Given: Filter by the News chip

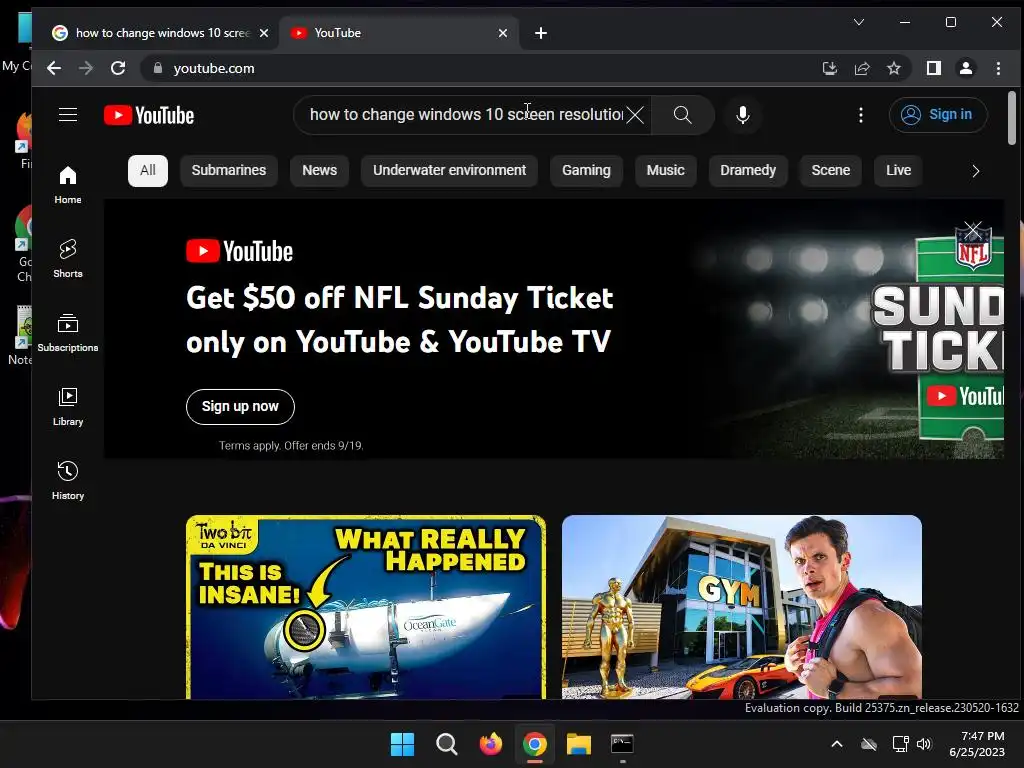Looking at the screenshot, I should pos(319,170).
